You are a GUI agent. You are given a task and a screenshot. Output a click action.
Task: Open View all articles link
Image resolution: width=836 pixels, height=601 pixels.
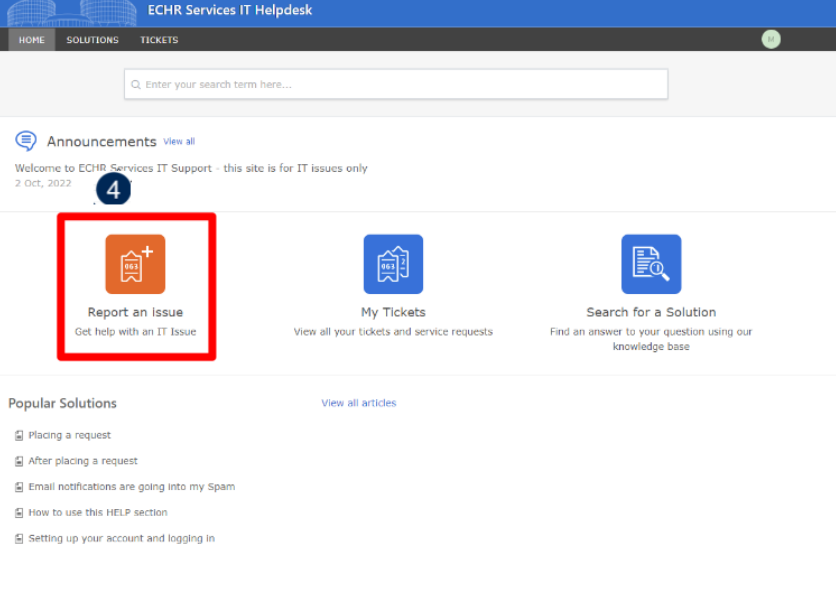click(x=359, y=403)
